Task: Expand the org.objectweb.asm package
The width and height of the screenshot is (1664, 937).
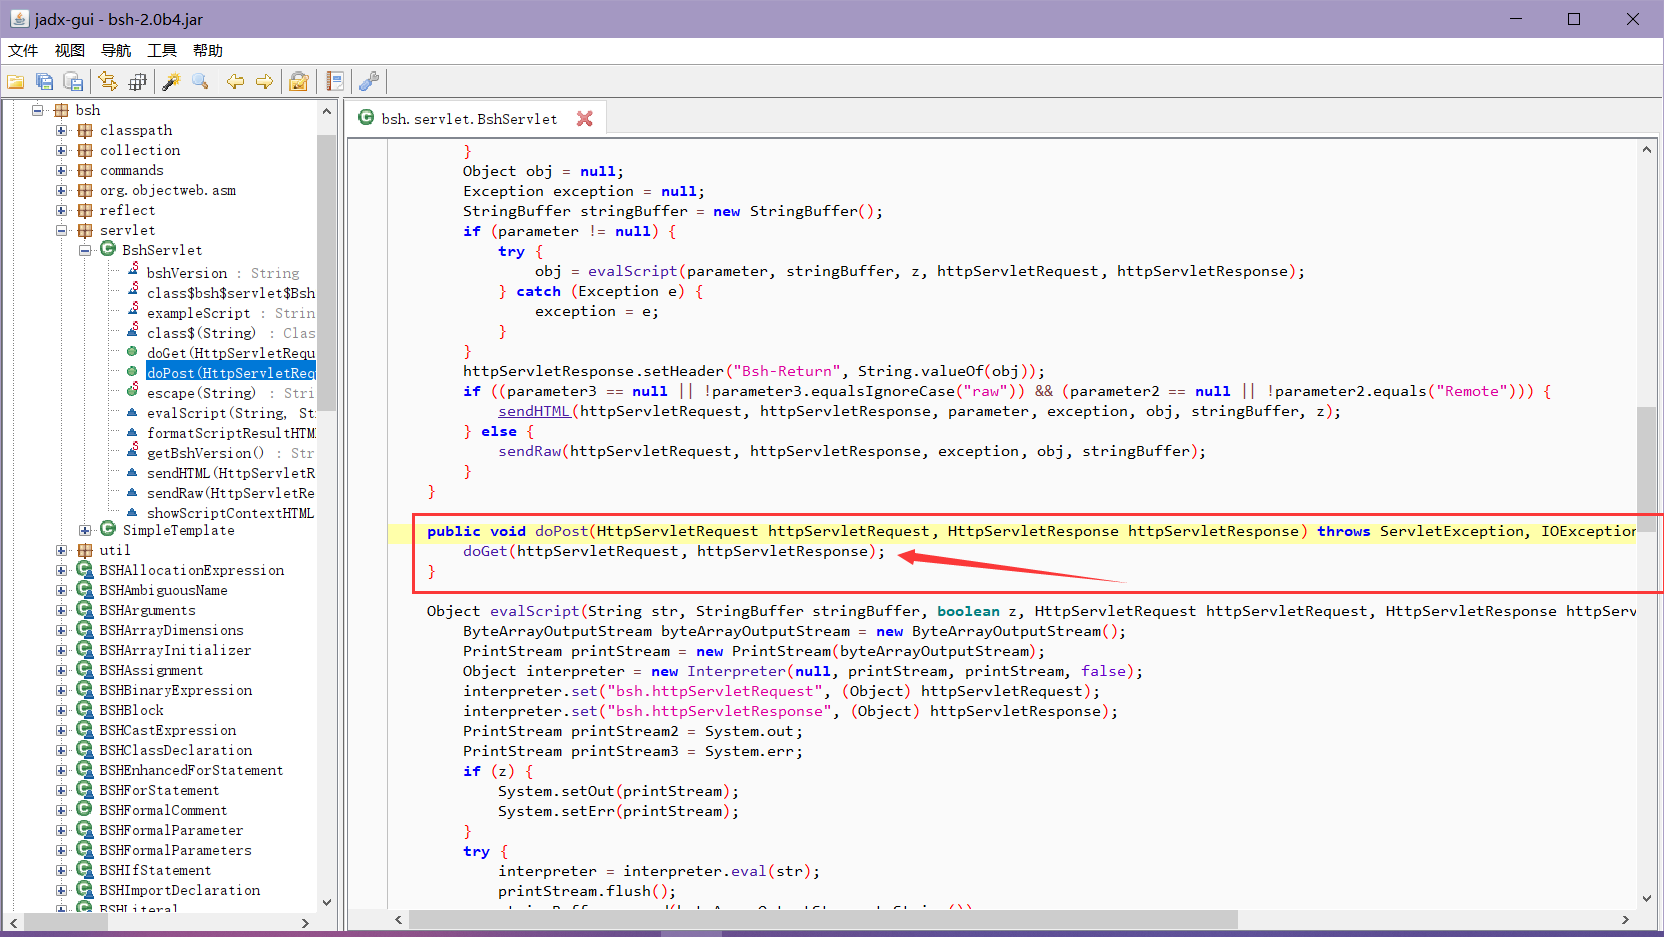Action: click(x=62, y=190)
